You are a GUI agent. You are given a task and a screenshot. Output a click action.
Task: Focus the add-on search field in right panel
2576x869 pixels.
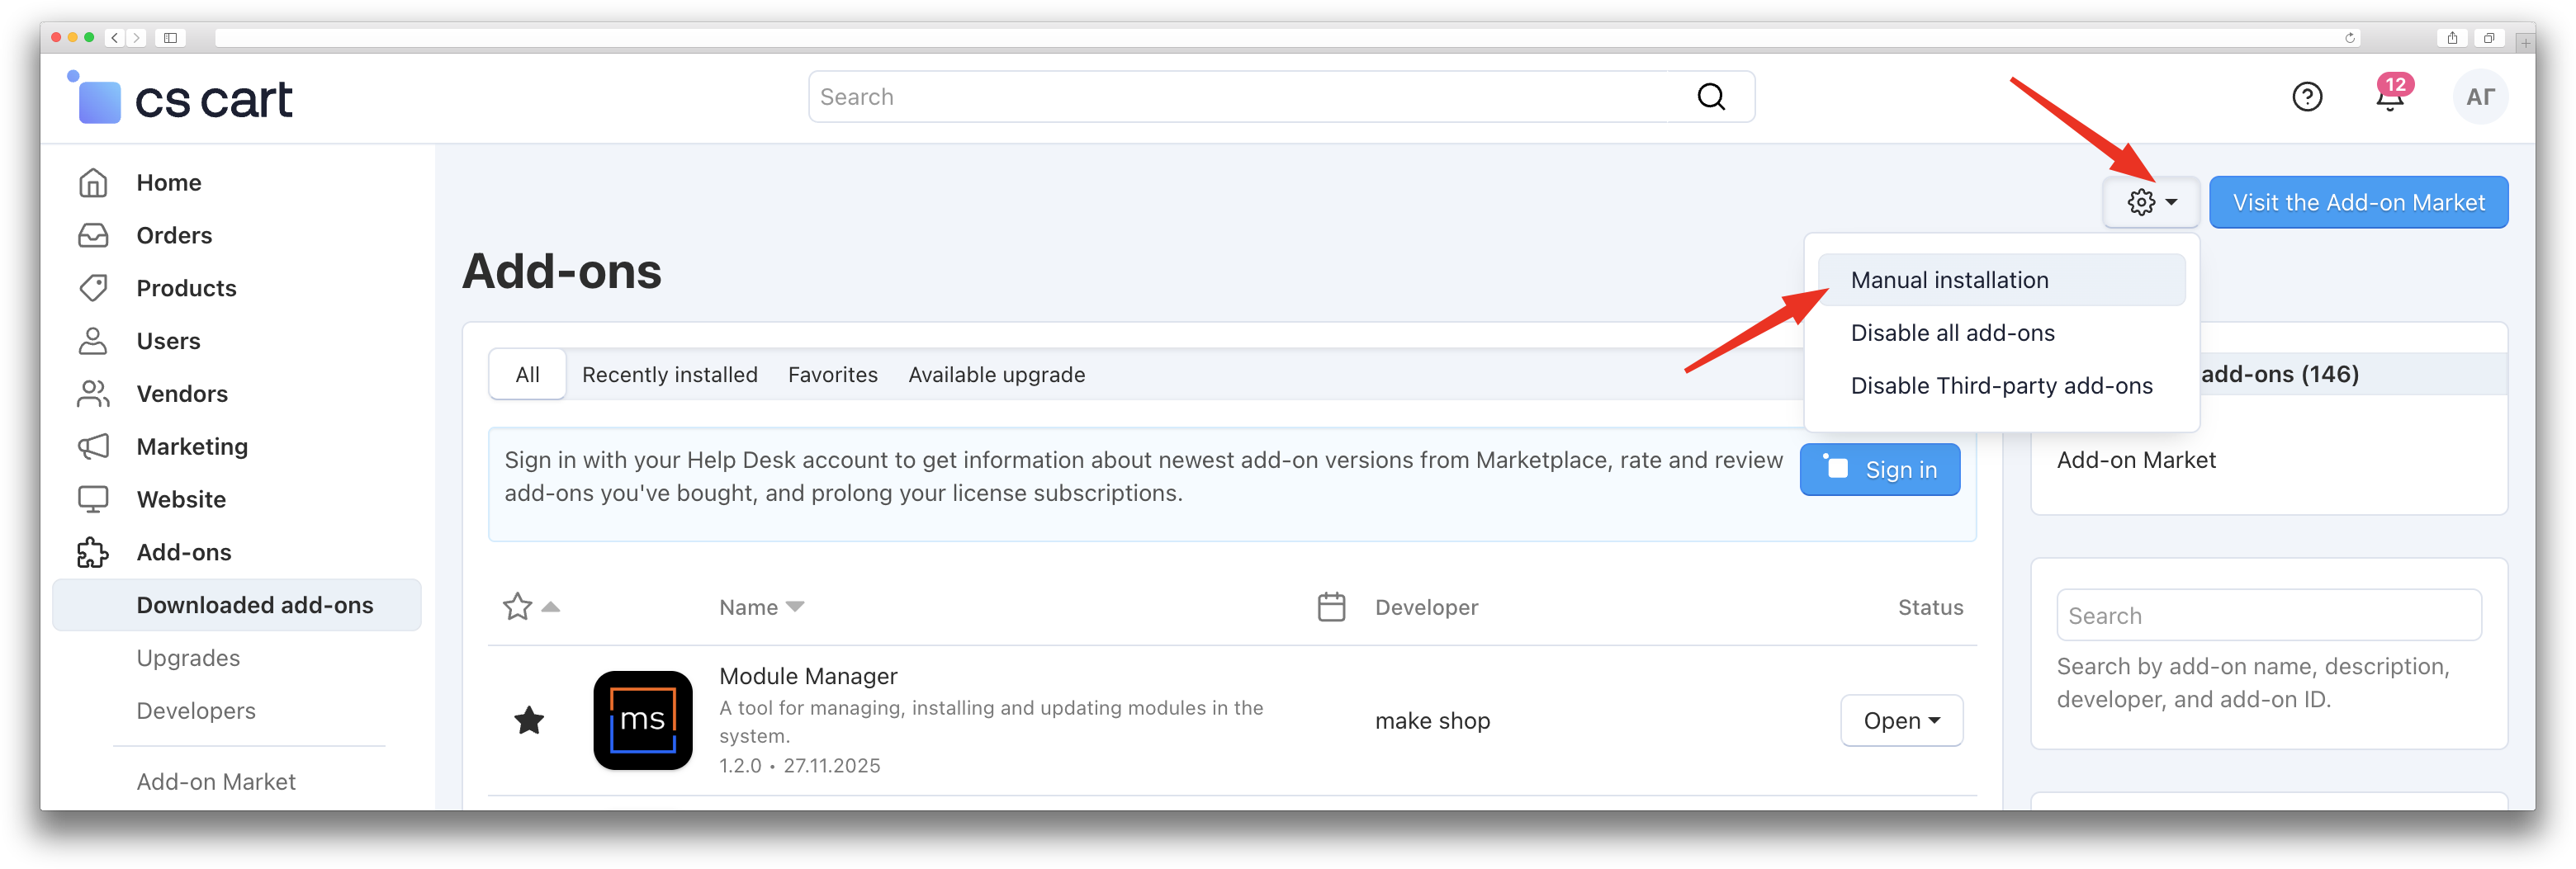tap(2268, 616)
